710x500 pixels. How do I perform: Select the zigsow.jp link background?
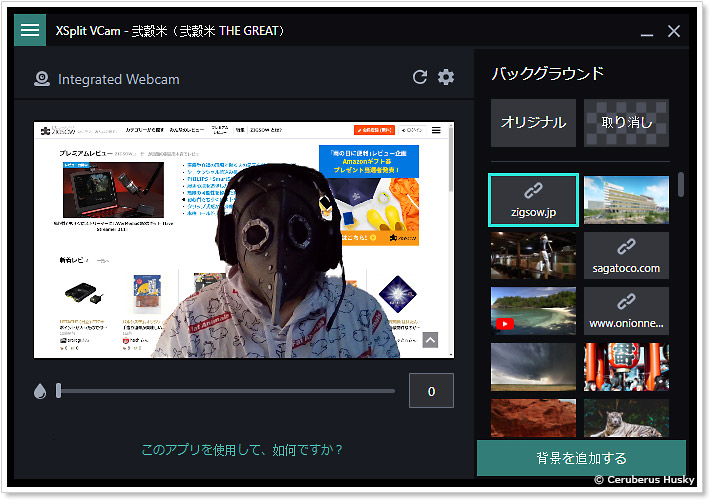(x=533, y=200)
